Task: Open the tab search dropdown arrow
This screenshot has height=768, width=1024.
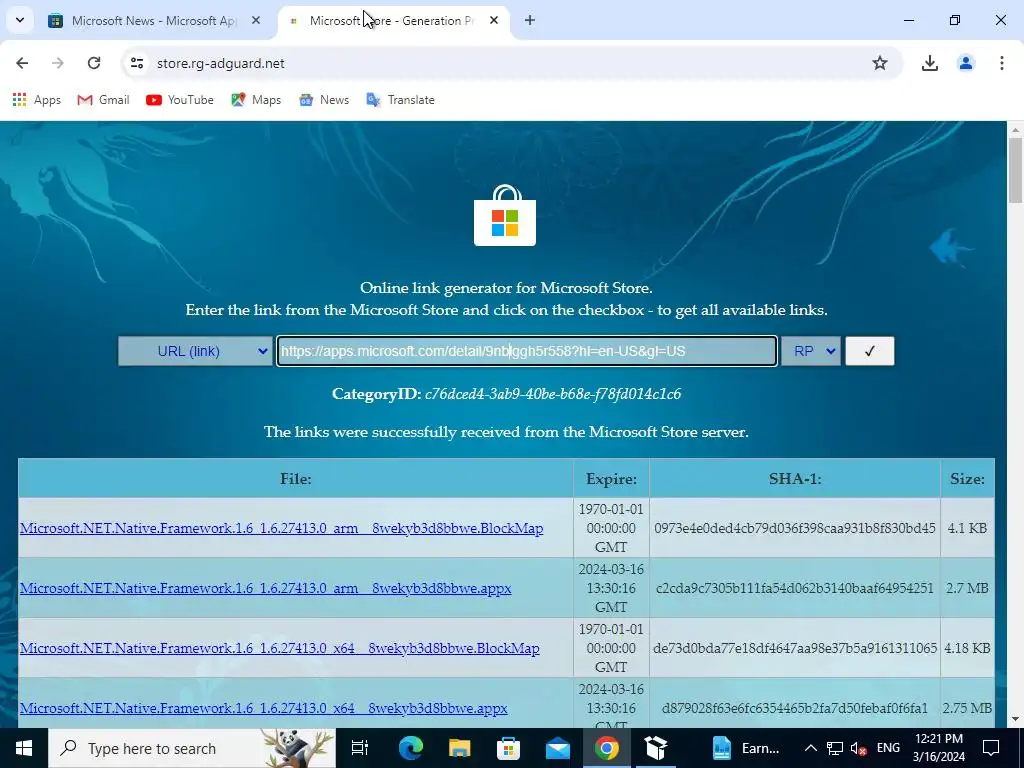Action: coord(20,20)
